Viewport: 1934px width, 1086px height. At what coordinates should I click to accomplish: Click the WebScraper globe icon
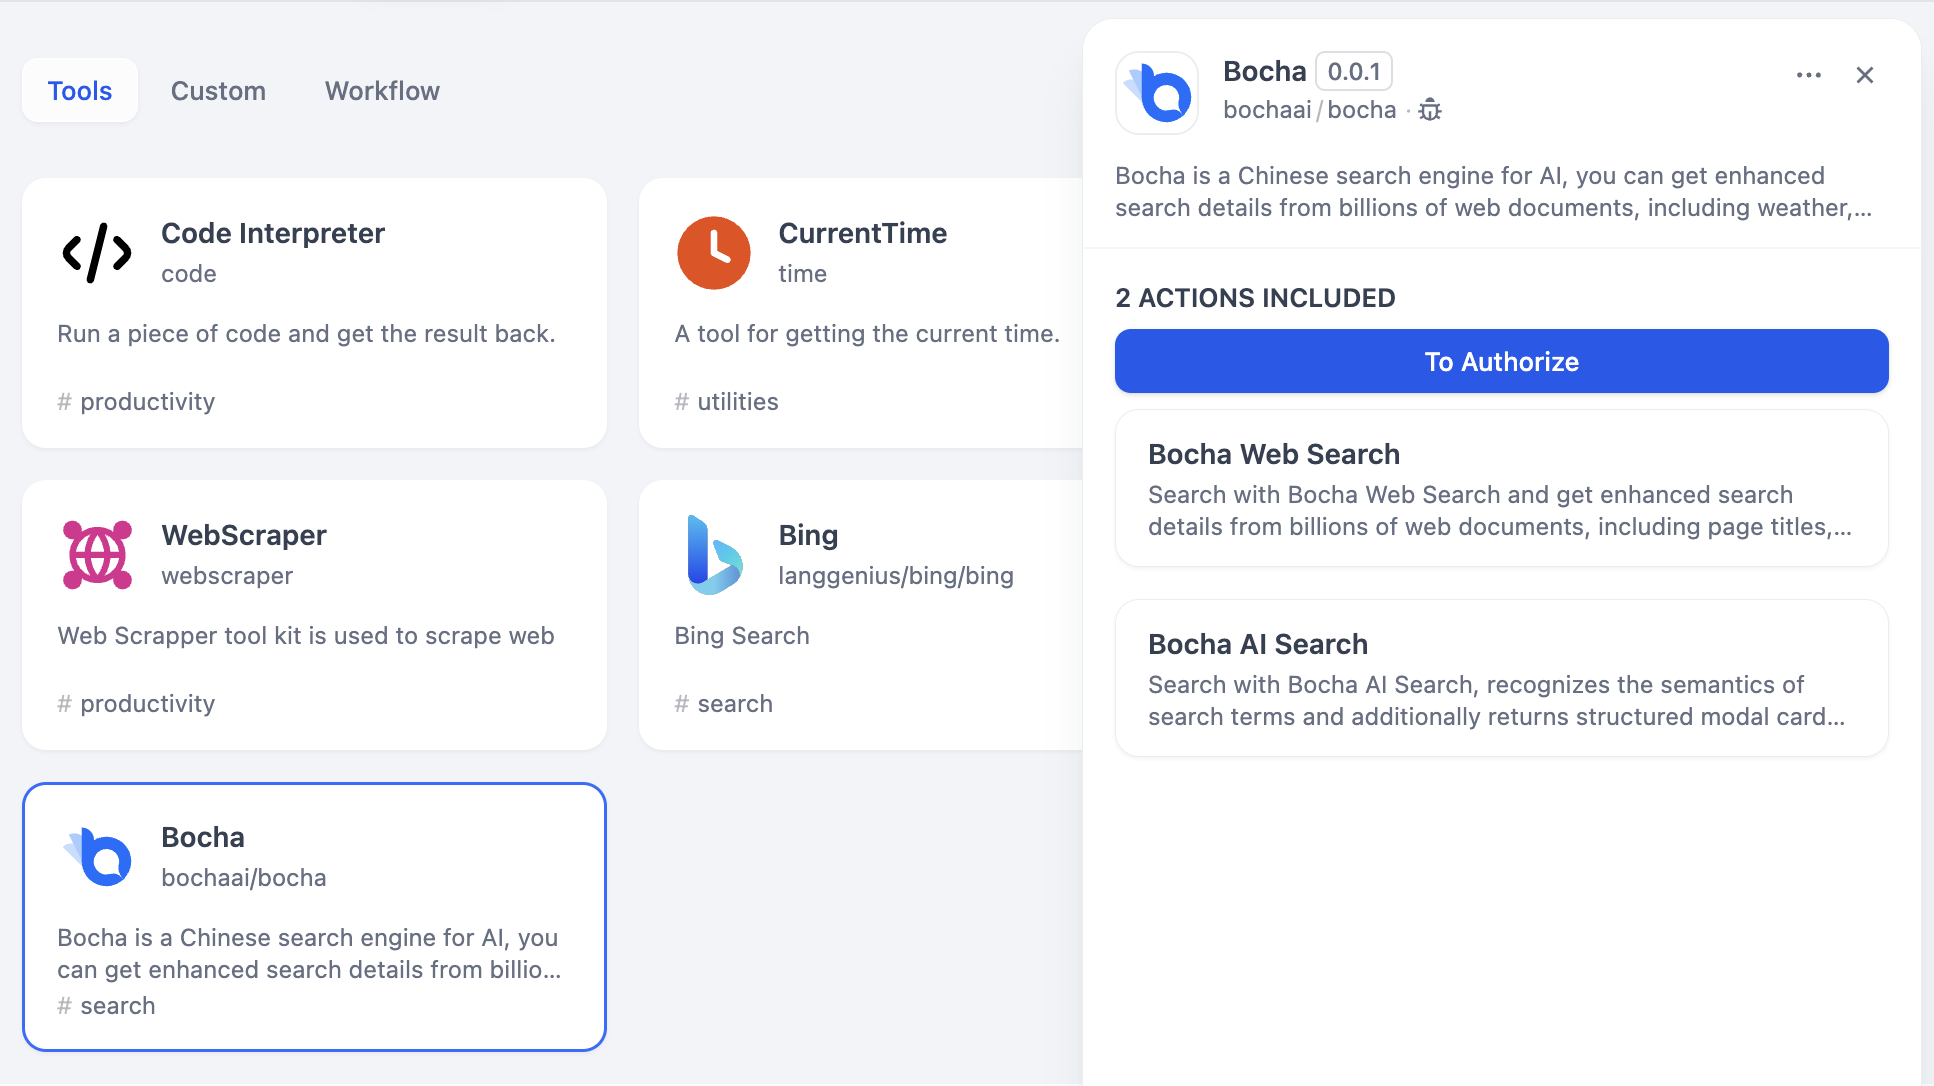(x=97, y=555)
